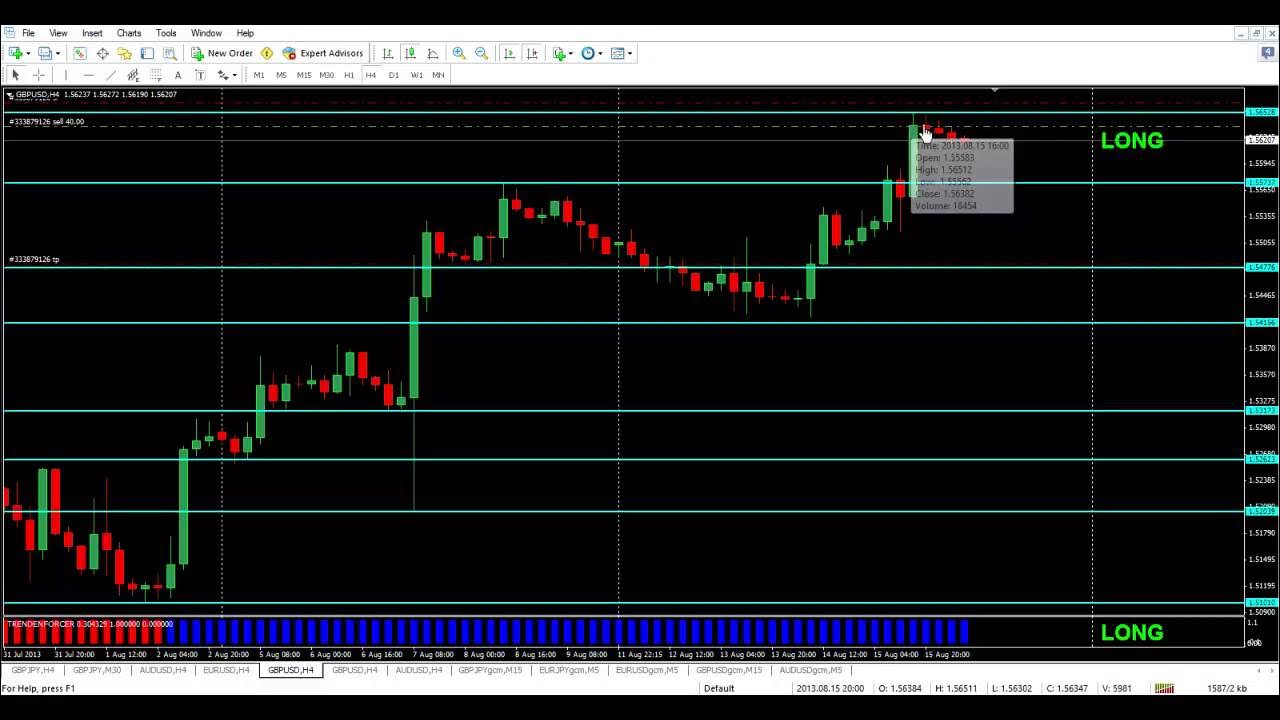Switch timeframe to H1
The image size is (1280, 720).
click(x=349, y=75)
